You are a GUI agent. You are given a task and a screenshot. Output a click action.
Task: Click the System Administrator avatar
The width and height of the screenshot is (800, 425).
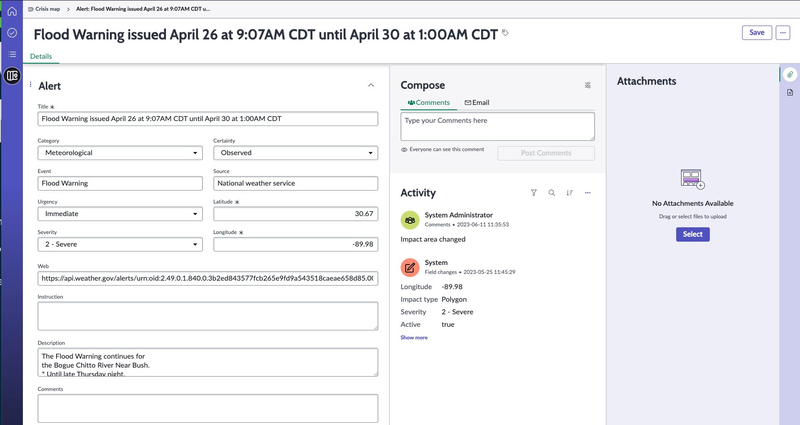point(410,220)
